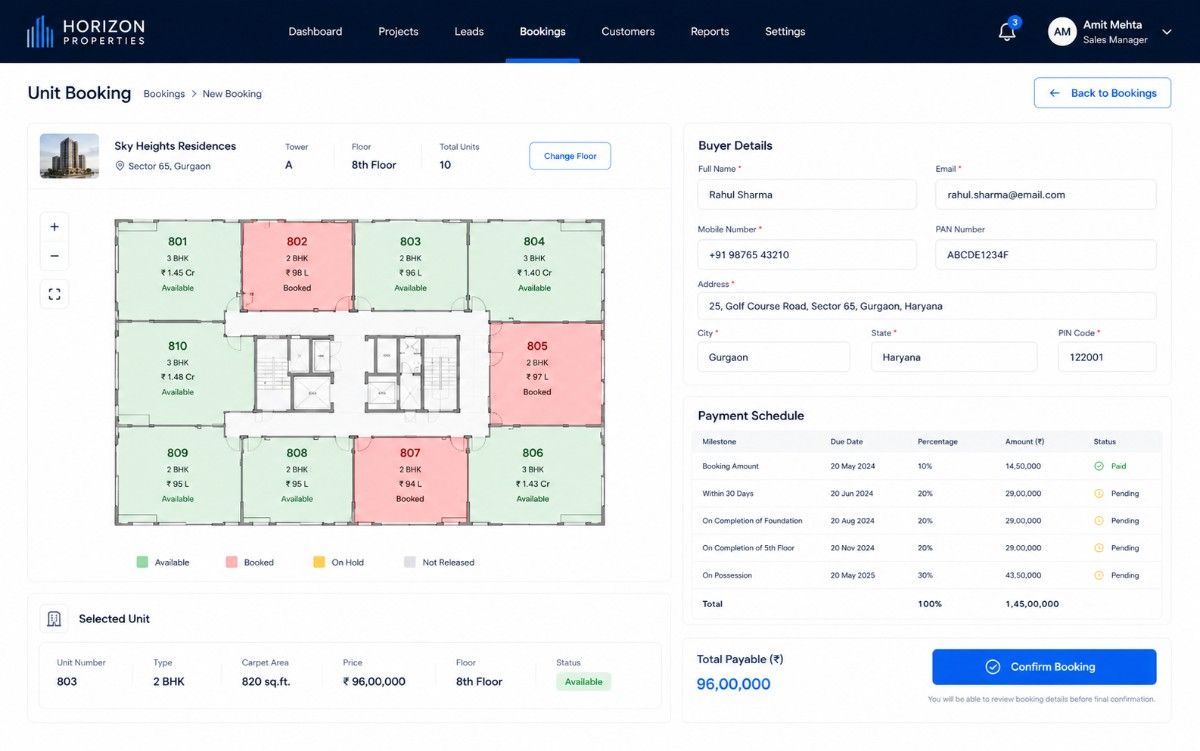Click the red Booked legend swatch
1200x751 pixels.
(231, 562)
